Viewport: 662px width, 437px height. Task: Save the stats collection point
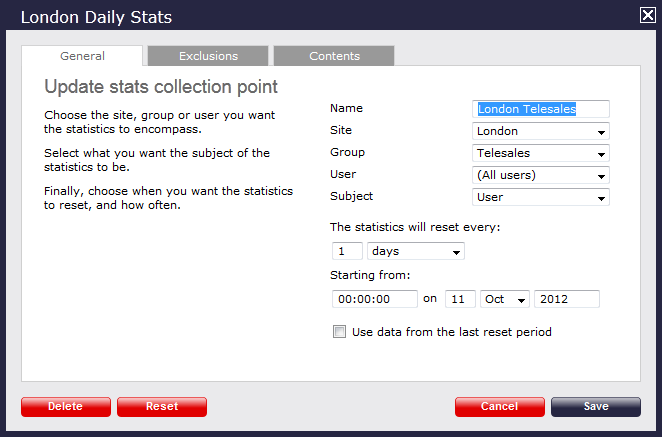click(595, 407)
